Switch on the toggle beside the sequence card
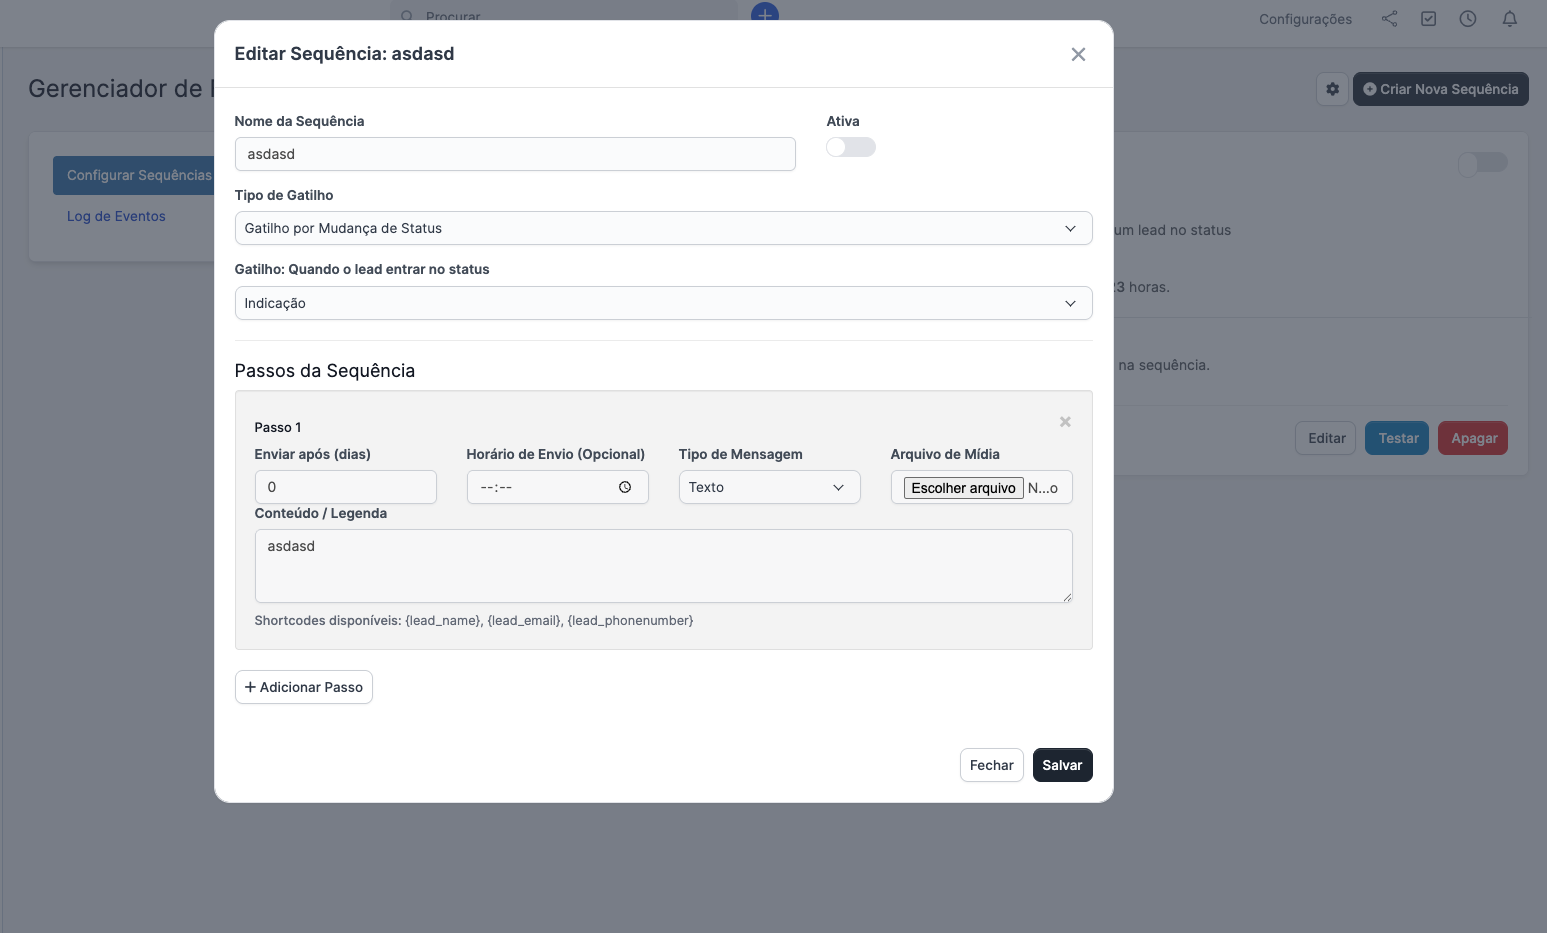1547x933 pixels. (x=1482, y=162)
